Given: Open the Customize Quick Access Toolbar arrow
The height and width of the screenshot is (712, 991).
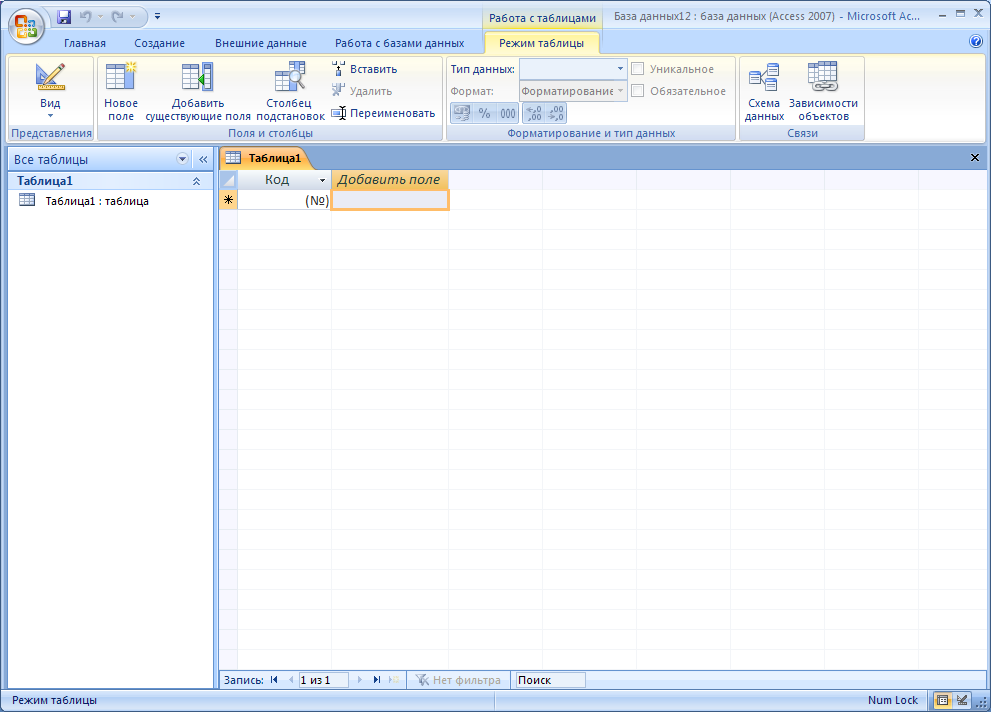Looking at the screenshot, I should pyautogui.click(x=157, y=16).
